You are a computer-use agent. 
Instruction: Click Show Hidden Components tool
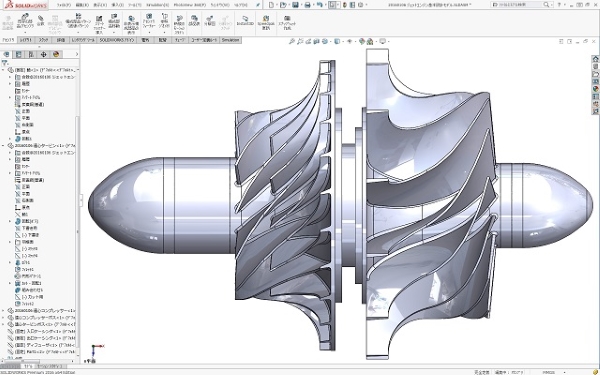(131, 25)
